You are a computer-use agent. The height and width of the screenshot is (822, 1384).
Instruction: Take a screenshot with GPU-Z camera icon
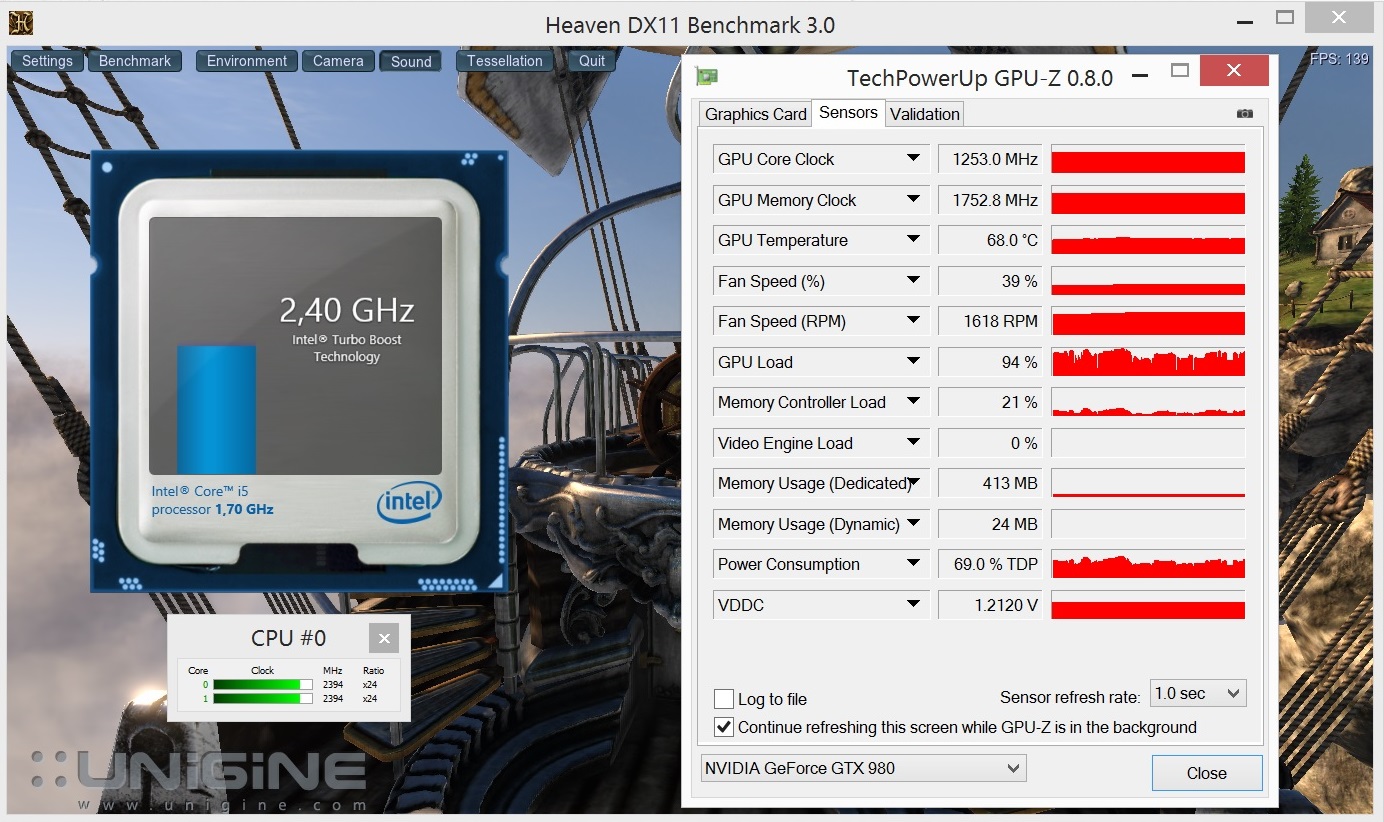1244,114
